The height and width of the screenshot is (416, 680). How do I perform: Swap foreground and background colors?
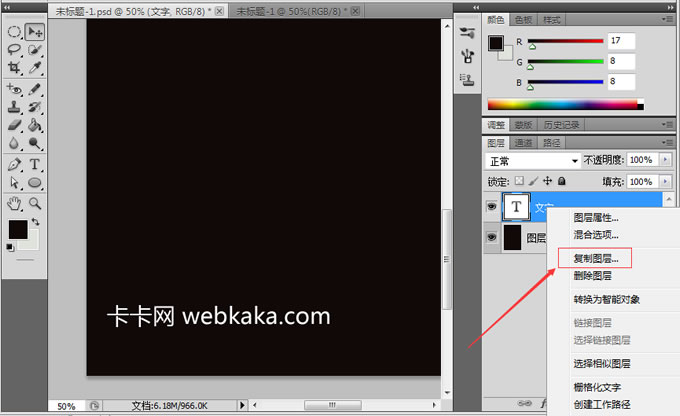click(36, 222)
